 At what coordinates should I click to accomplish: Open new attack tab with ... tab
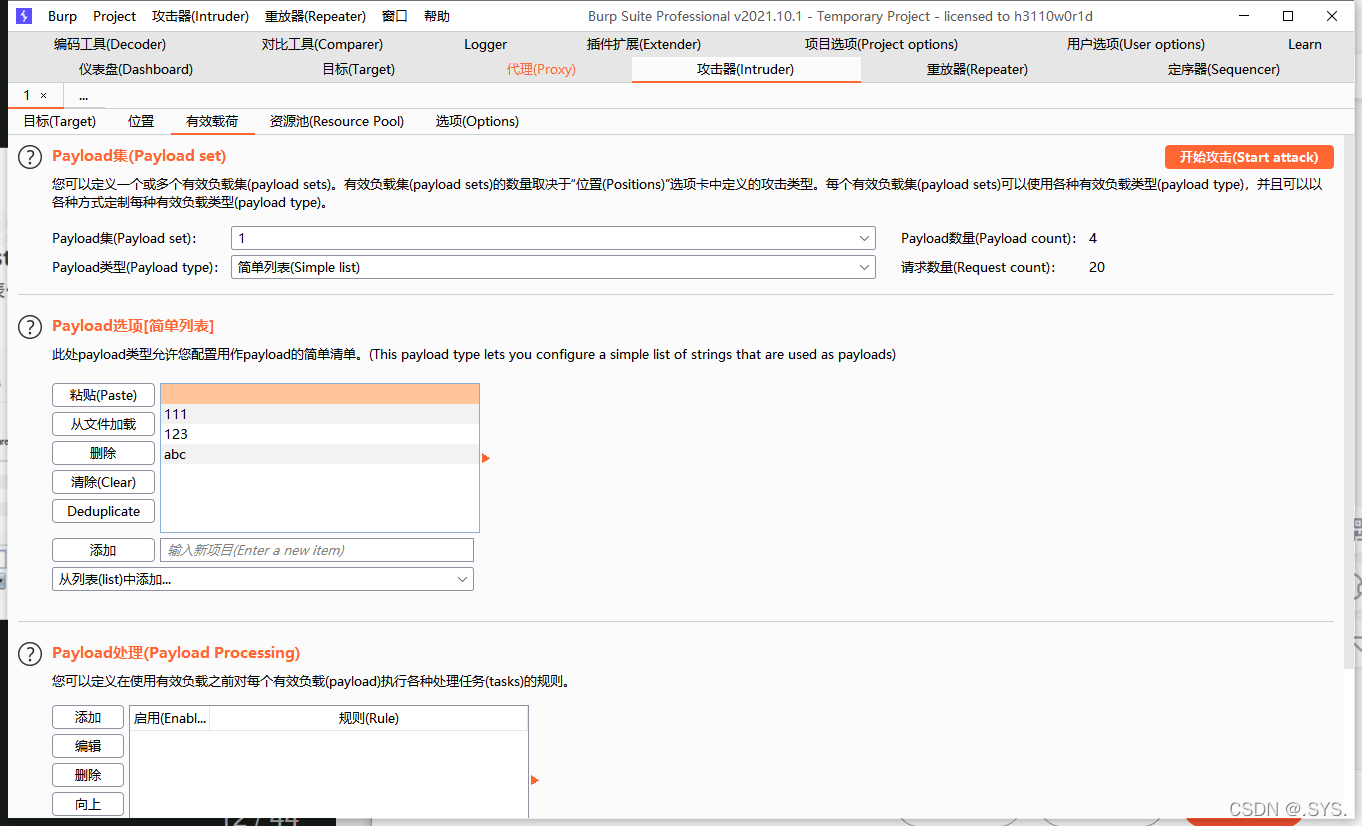84,95
